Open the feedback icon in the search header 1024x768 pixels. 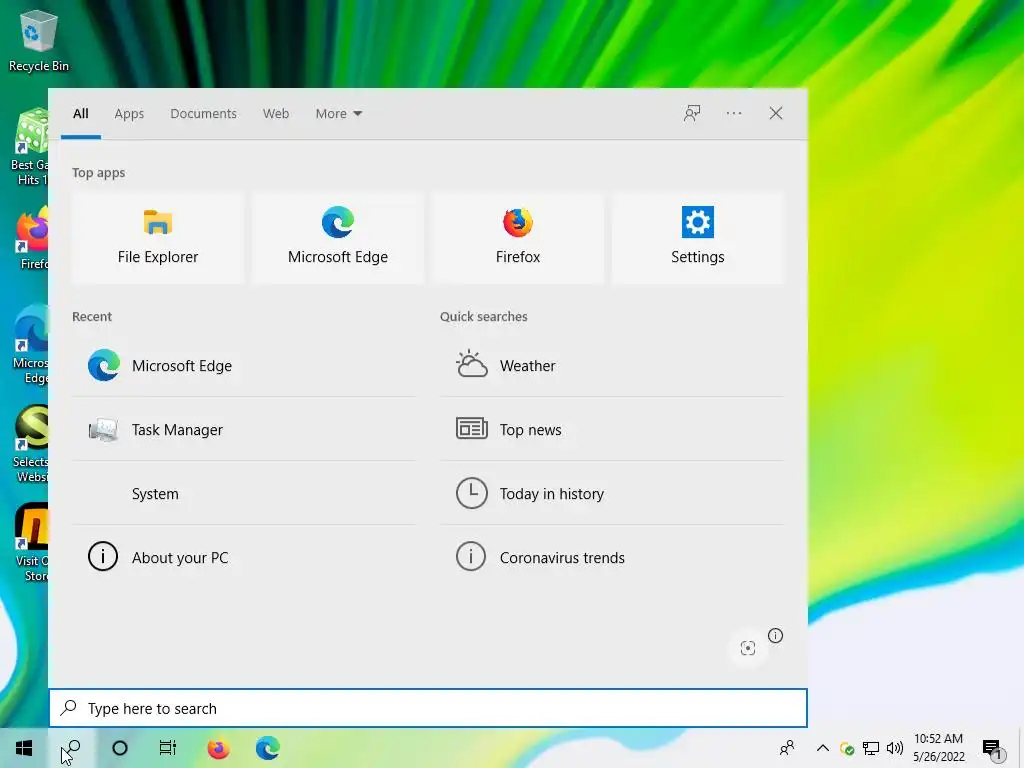[692, 114]
